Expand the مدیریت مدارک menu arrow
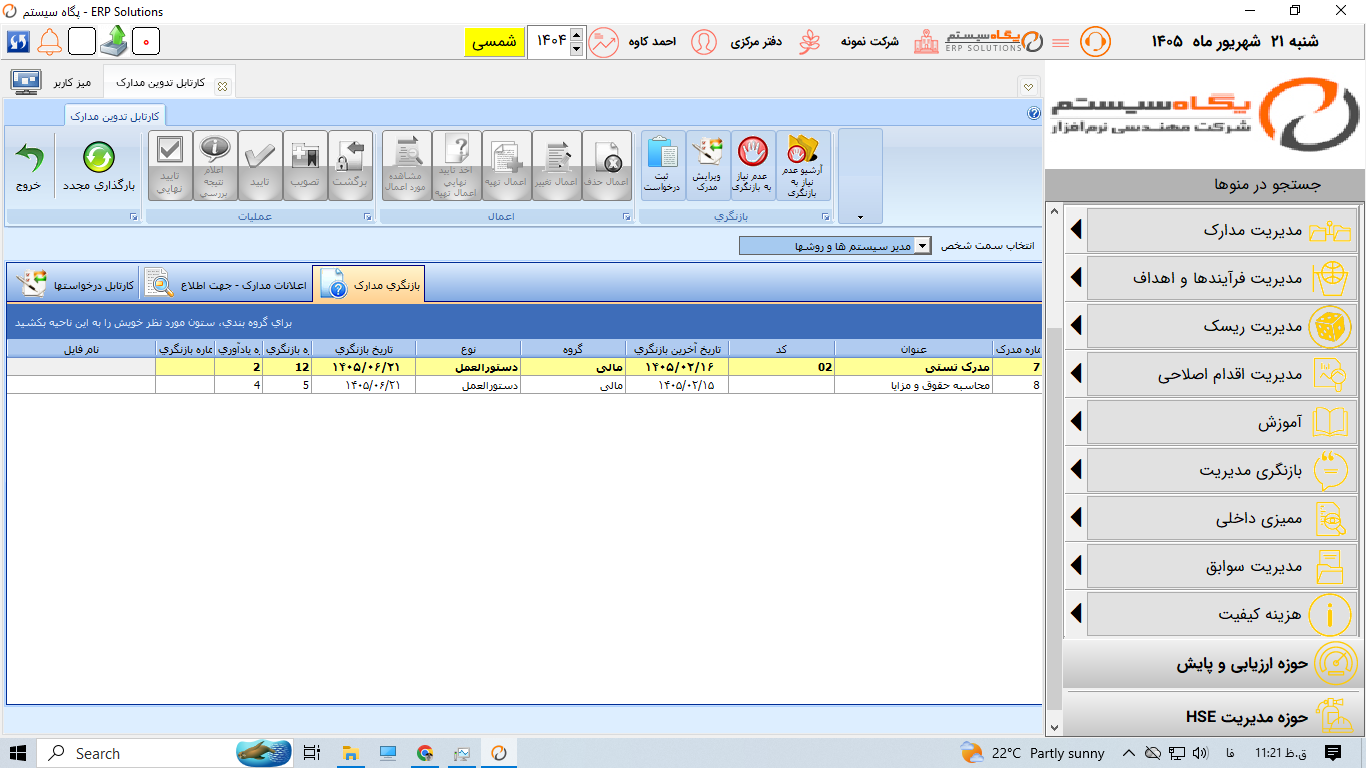Image resolution: width=1366 pixels, height=768 pixels. [1076, 230]
